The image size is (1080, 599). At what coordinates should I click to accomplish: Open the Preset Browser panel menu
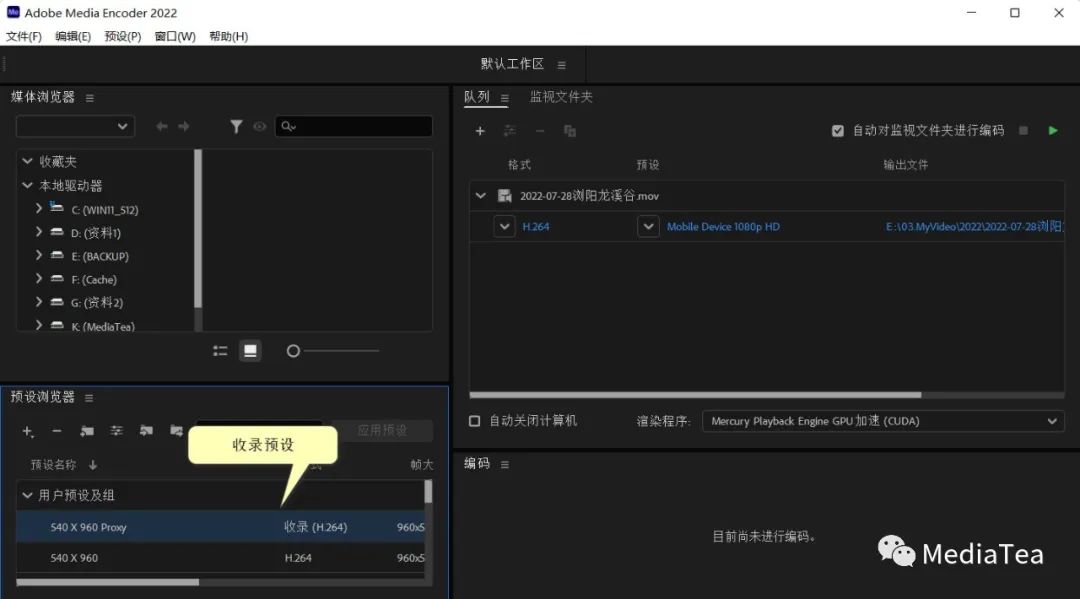(x=89, y=398)
